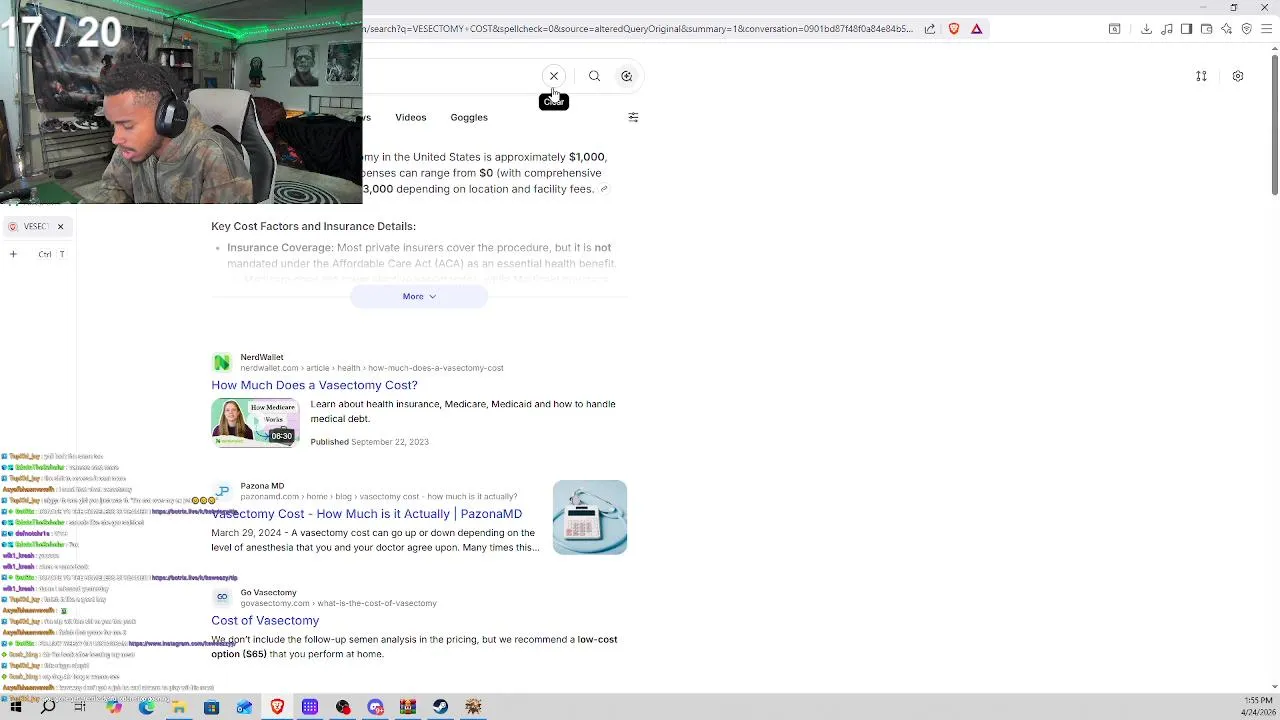The image size is (1280, 720).
Task: Click the share page icon in address bar
Action: [930, 29]
